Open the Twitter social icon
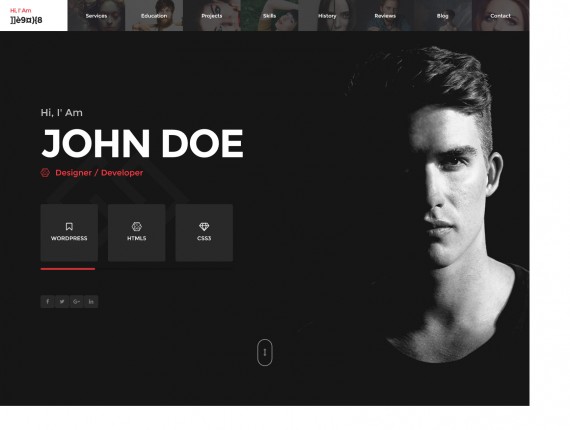This screenshot has height=430, width=570. tap(62, 301)
